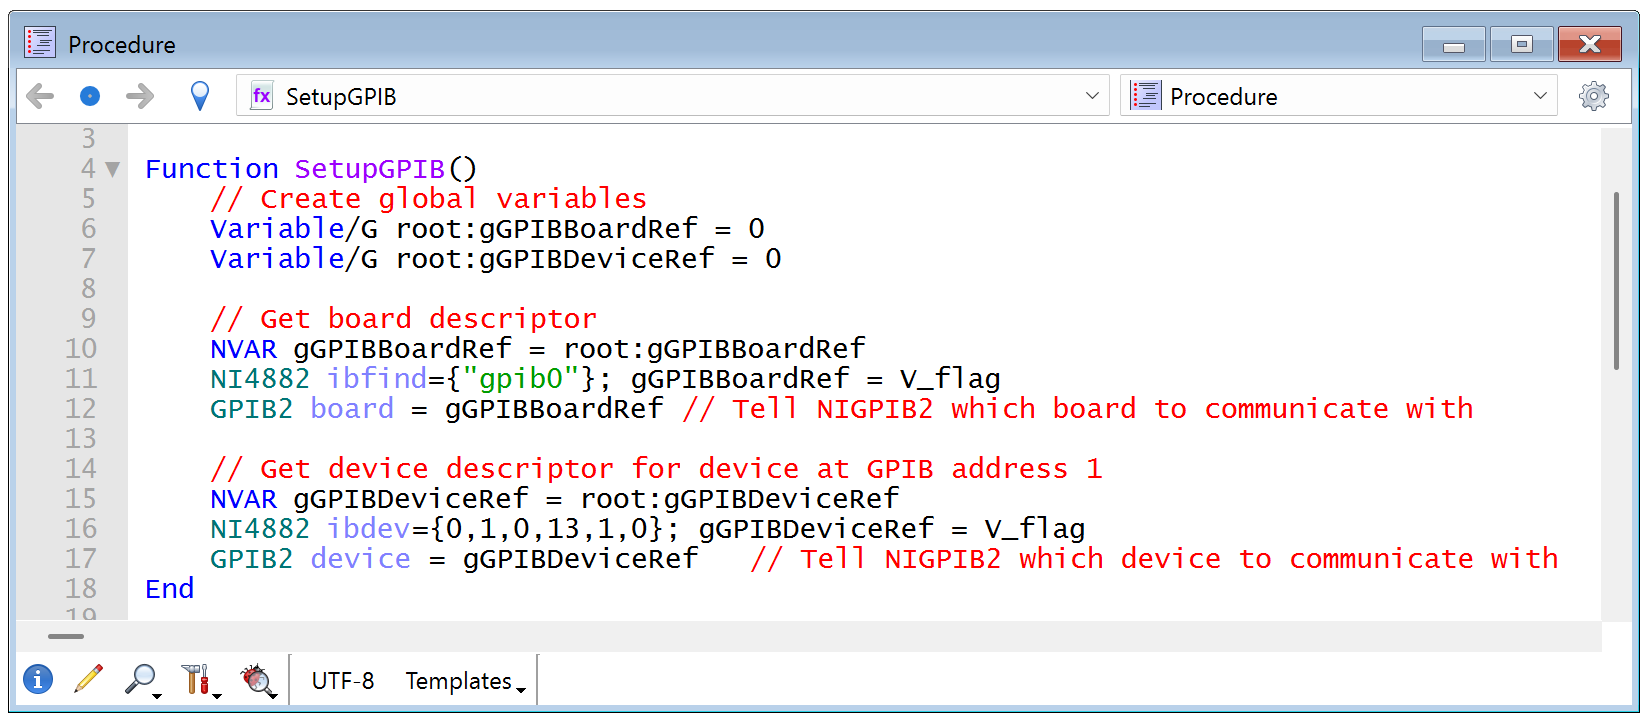
Task: Maximize the Procedure window
Action: [1521, 44]
